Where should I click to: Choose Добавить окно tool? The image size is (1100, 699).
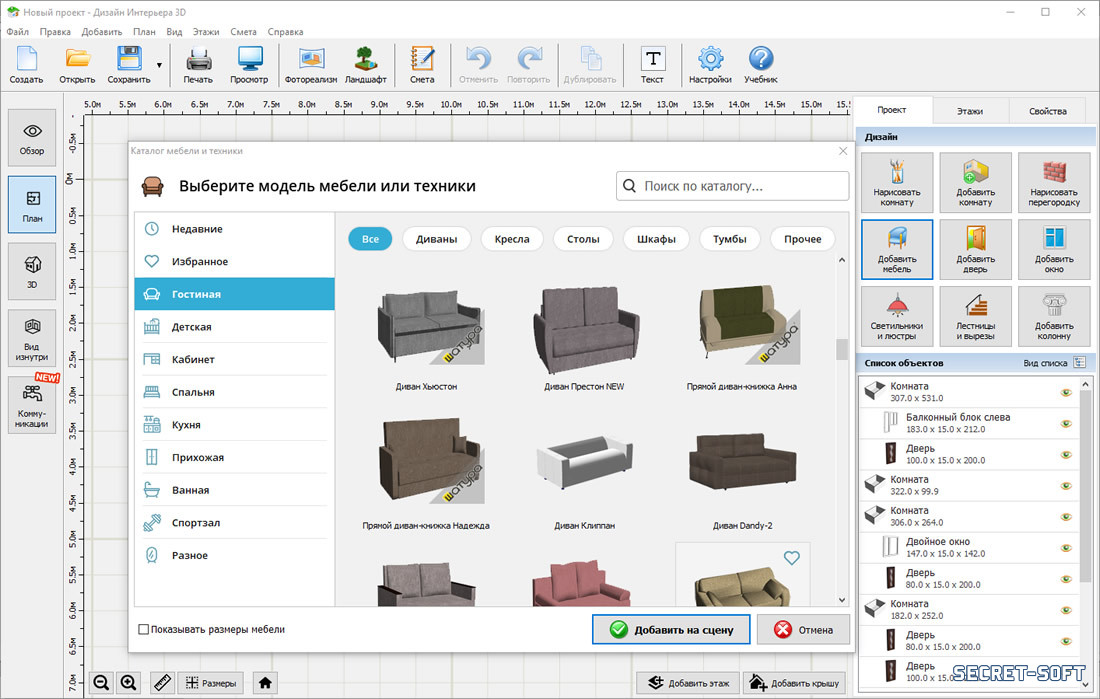click(1054, 249)
